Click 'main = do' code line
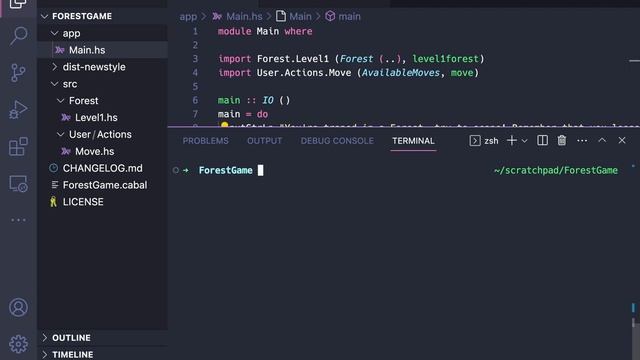The width and height of the screenshot is (640, 360). pos(243,114)
